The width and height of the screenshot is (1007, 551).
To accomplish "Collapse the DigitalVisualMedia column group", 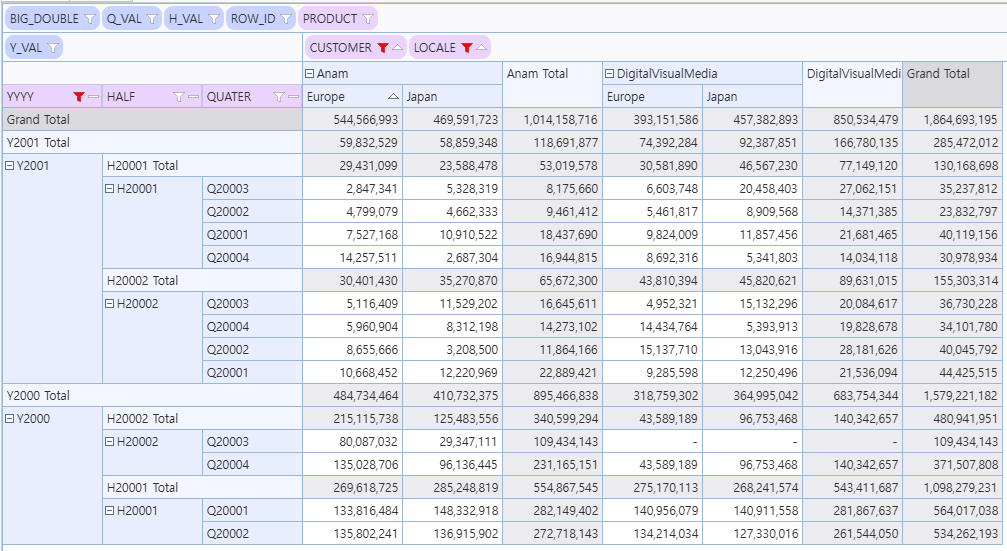I will point(610,74).
